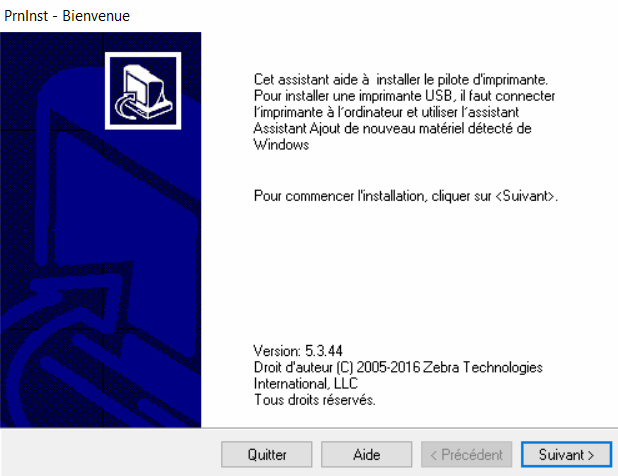
Task: Click the line 'Pour installer une imprimante USB'
Action: pyautogui.click(x=404, y=96)
